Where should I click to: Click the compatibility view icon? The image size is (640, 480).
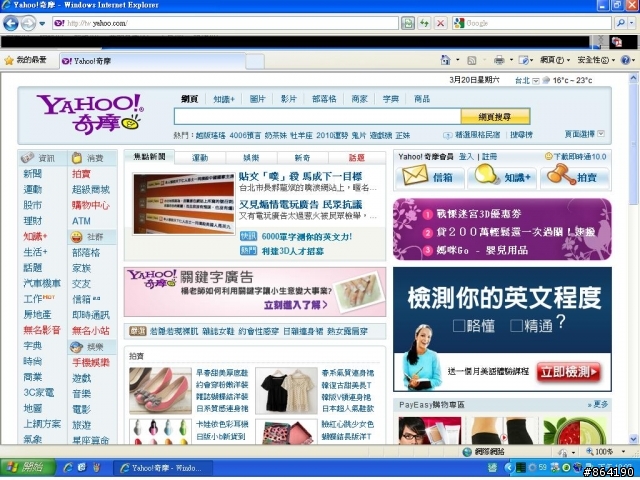tap(407, 23)
